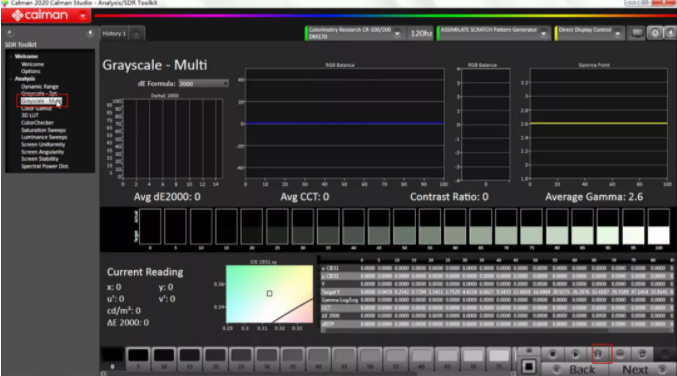Viewport: 677px width, 376px height.
Task: Switch to the History 1 tab
Action: coord(114,34)
